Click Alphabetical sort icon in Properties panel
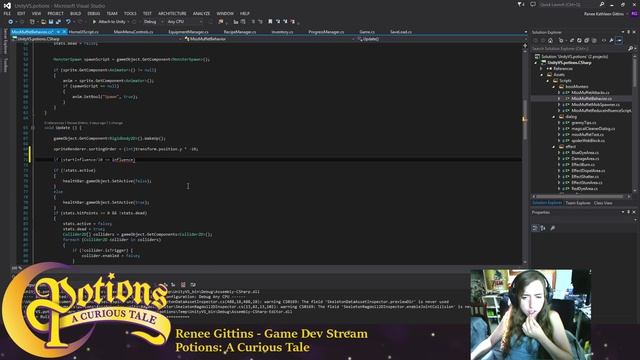Screen dimensions: 640x360 [543, 228]
